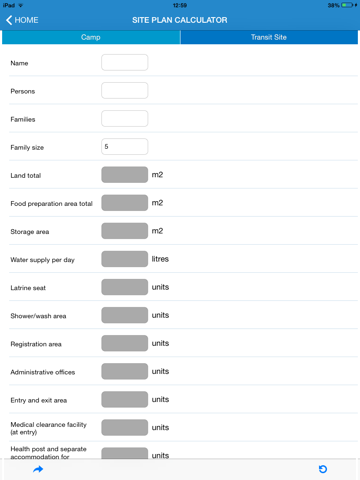Edit the Family size field

(125, 147)
